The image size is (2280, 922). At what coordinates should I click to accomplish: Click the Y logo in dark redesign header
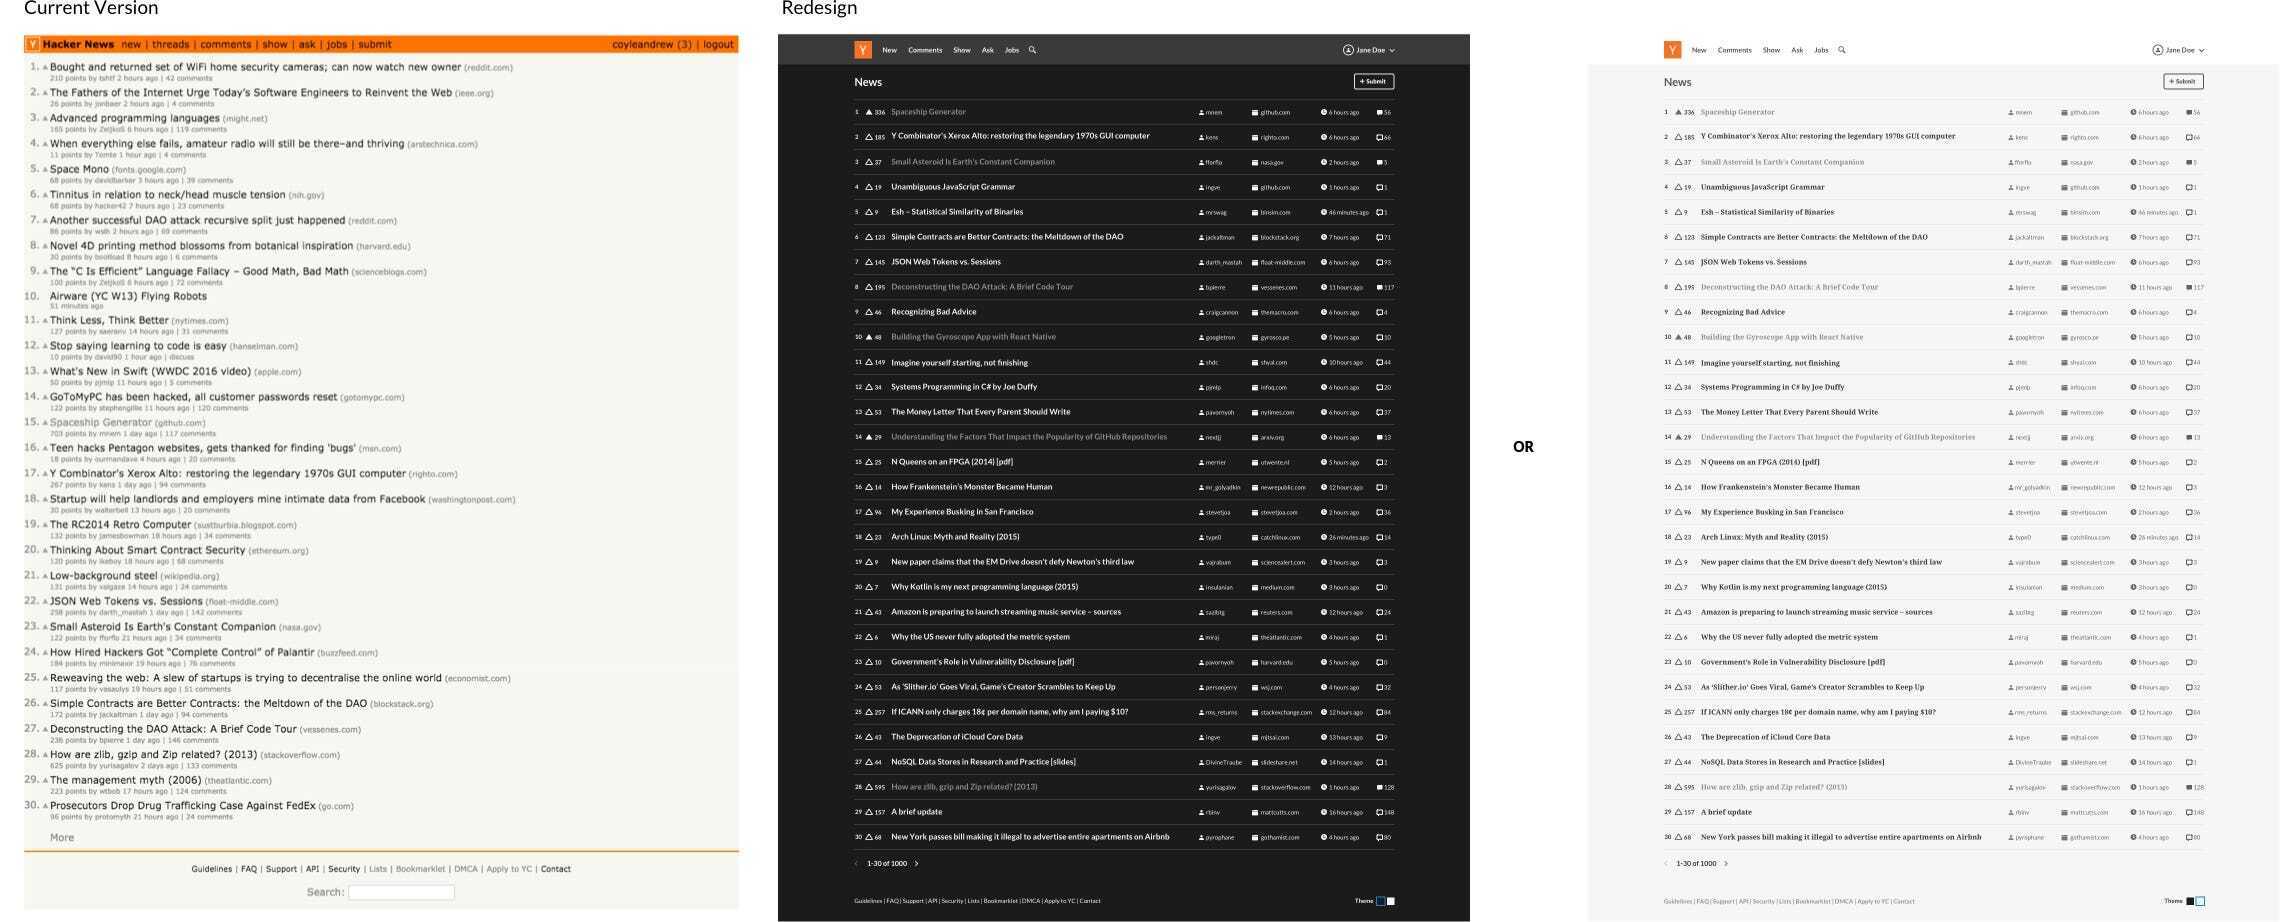click(863, 50)
